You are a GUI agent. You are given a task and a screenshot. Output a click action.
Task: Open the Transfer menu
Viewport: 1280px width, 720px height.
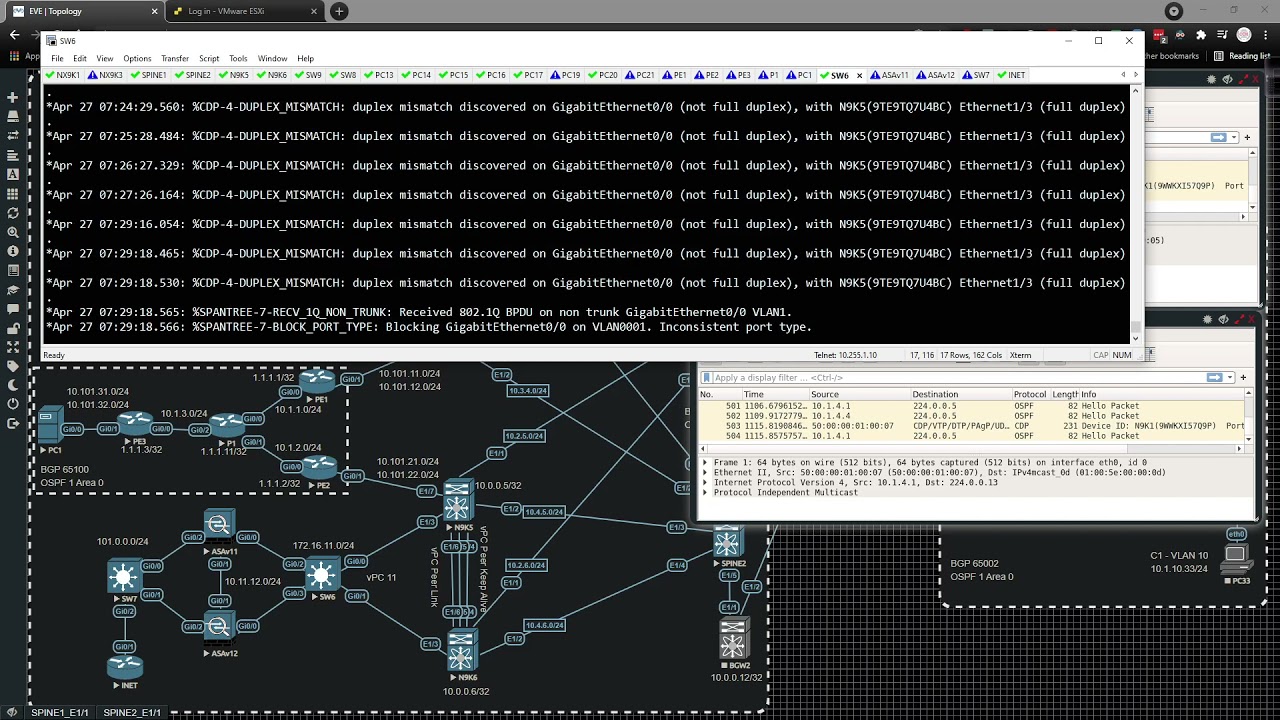pyautogui.click(x=175, y=59)
